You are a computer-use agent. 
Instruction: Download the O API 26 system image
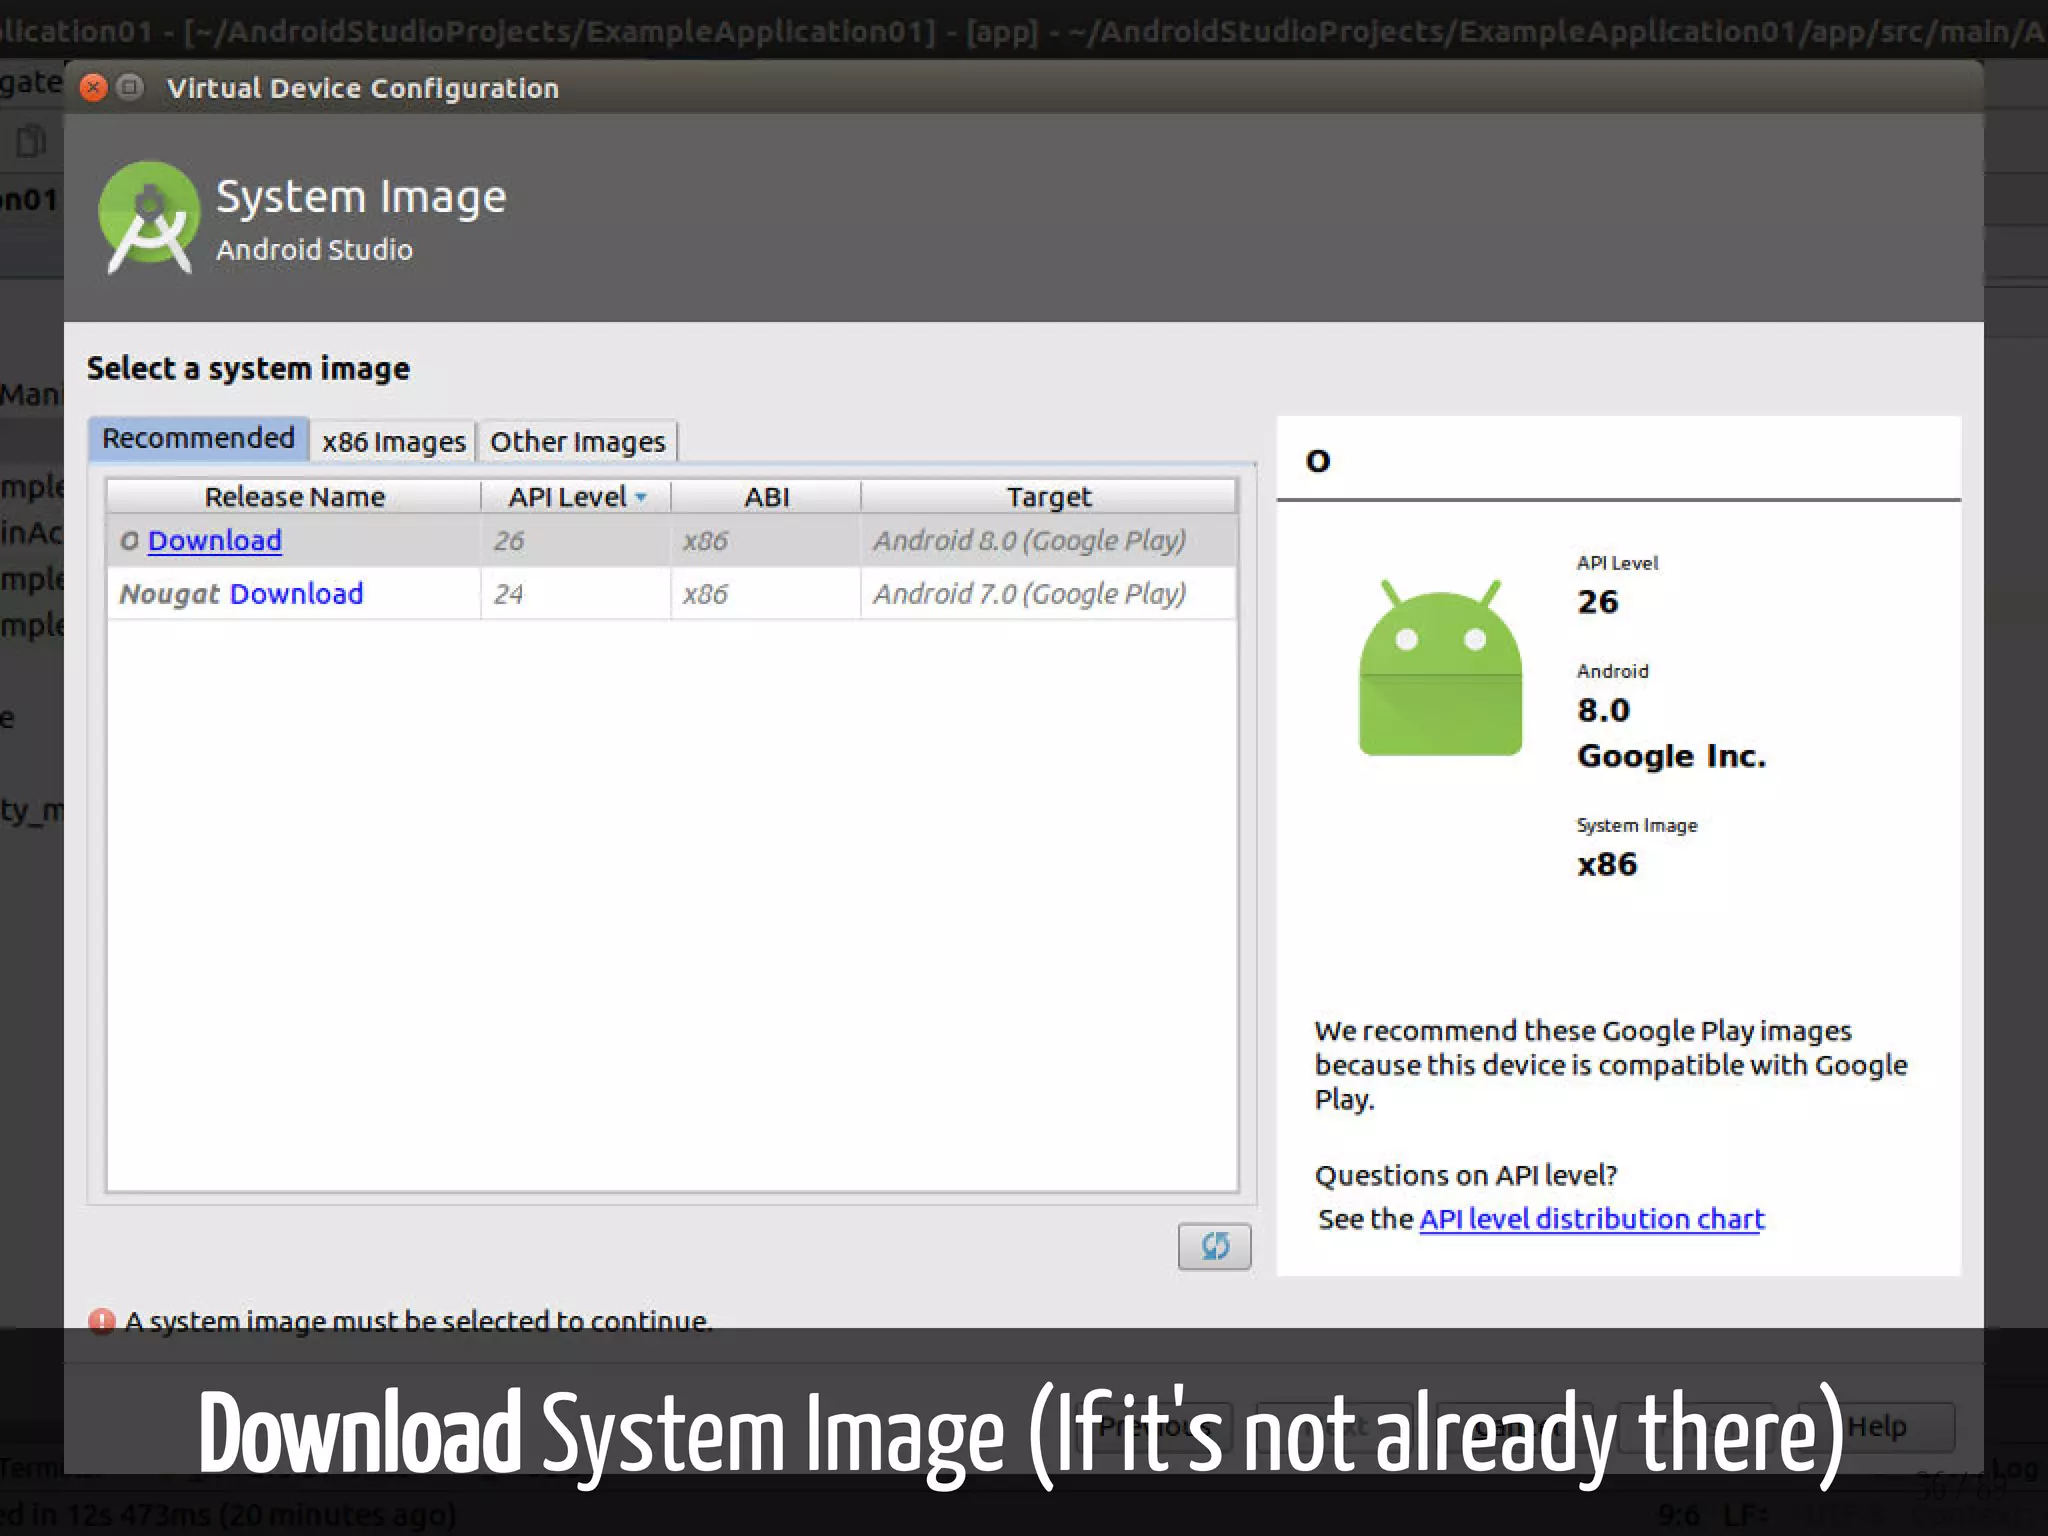(215, 540)
